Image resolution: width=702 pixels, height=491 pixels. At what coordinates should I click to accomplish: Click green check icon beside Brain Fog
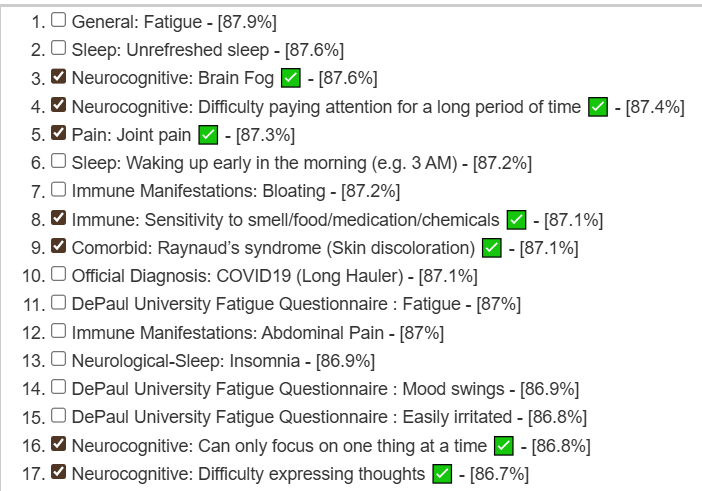(291, 78)
